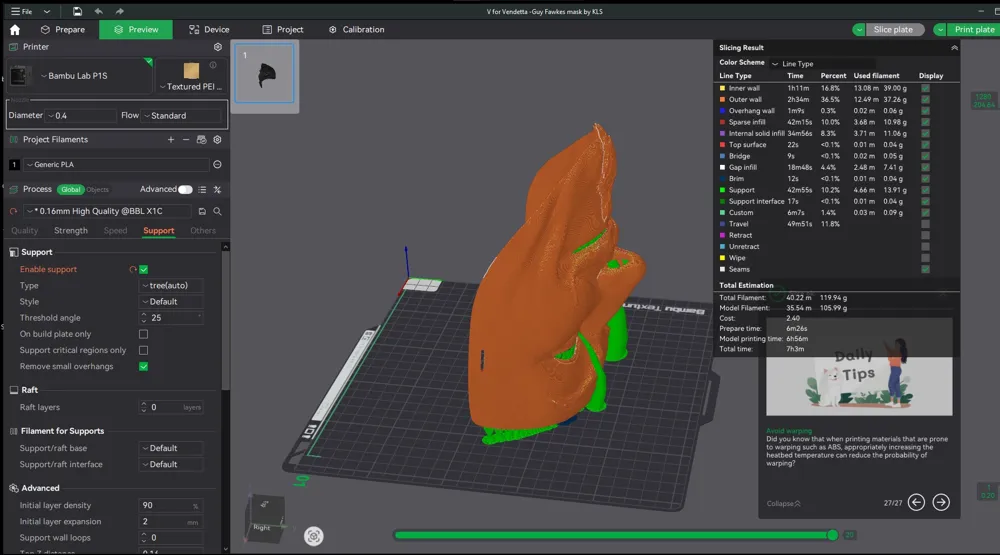Screen dimensions: 1000x555
Task: Open Textured PEI plate type dropdown
Action: [x=191, y=87]
